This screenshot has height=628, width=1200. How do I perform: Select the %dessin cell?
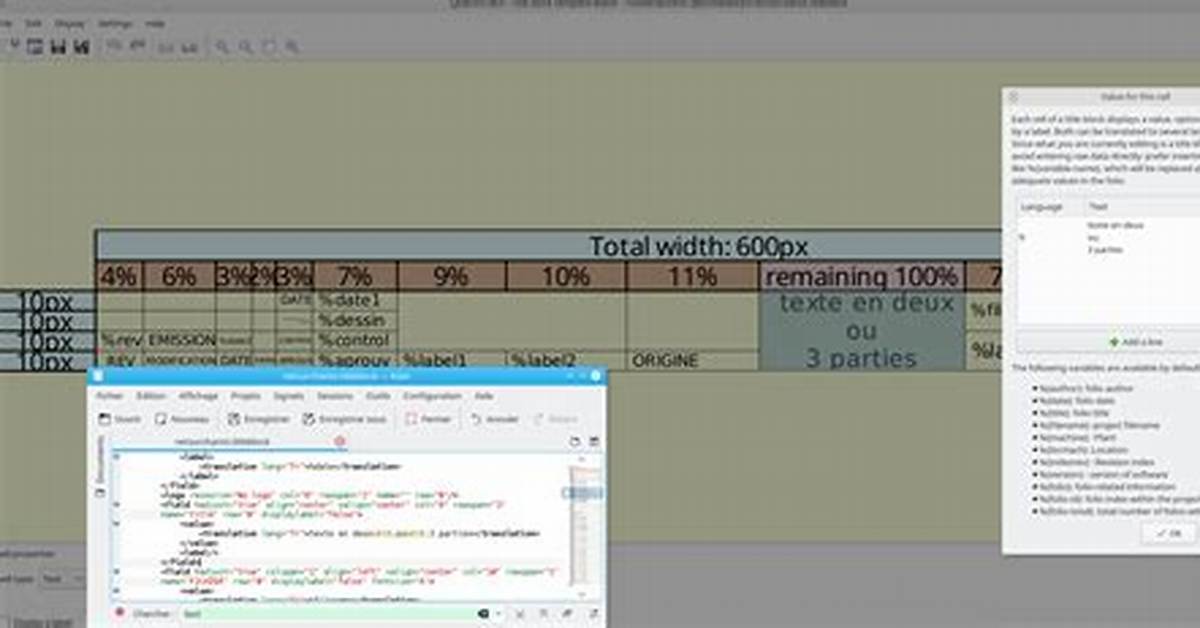pos(355,320)
